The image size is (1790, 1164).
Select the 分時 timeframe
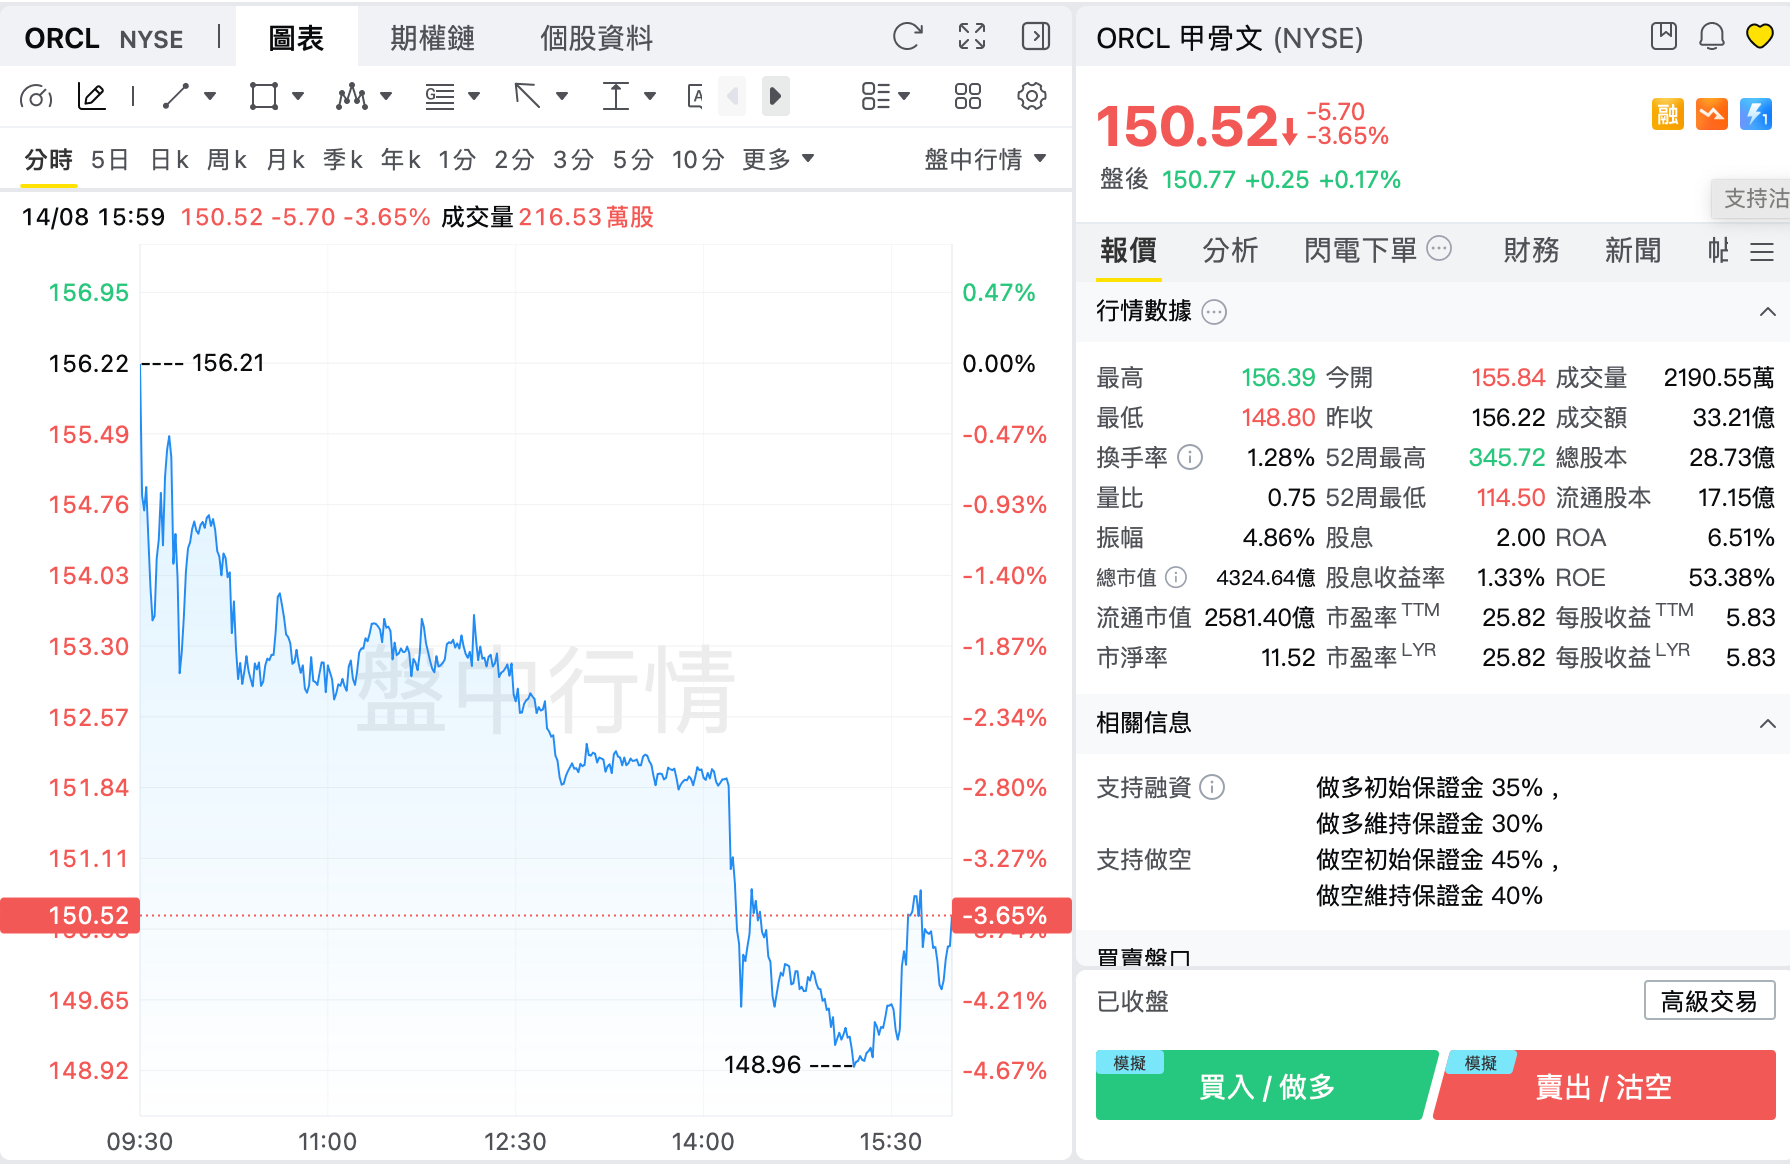[49, 159]
